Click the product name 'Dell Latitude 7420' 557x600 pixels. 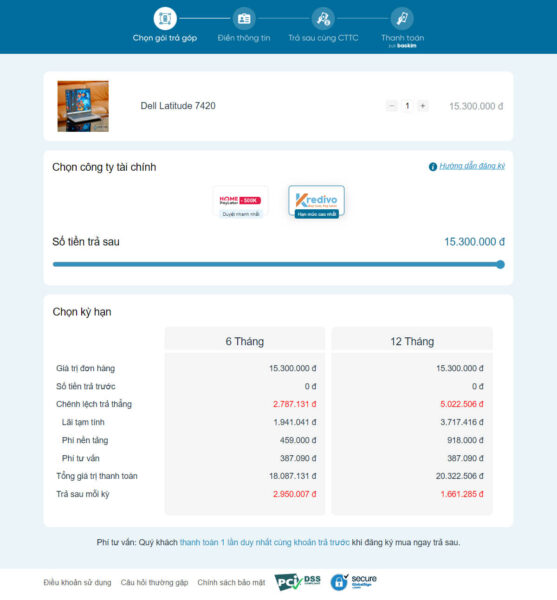tap(178, 106)
